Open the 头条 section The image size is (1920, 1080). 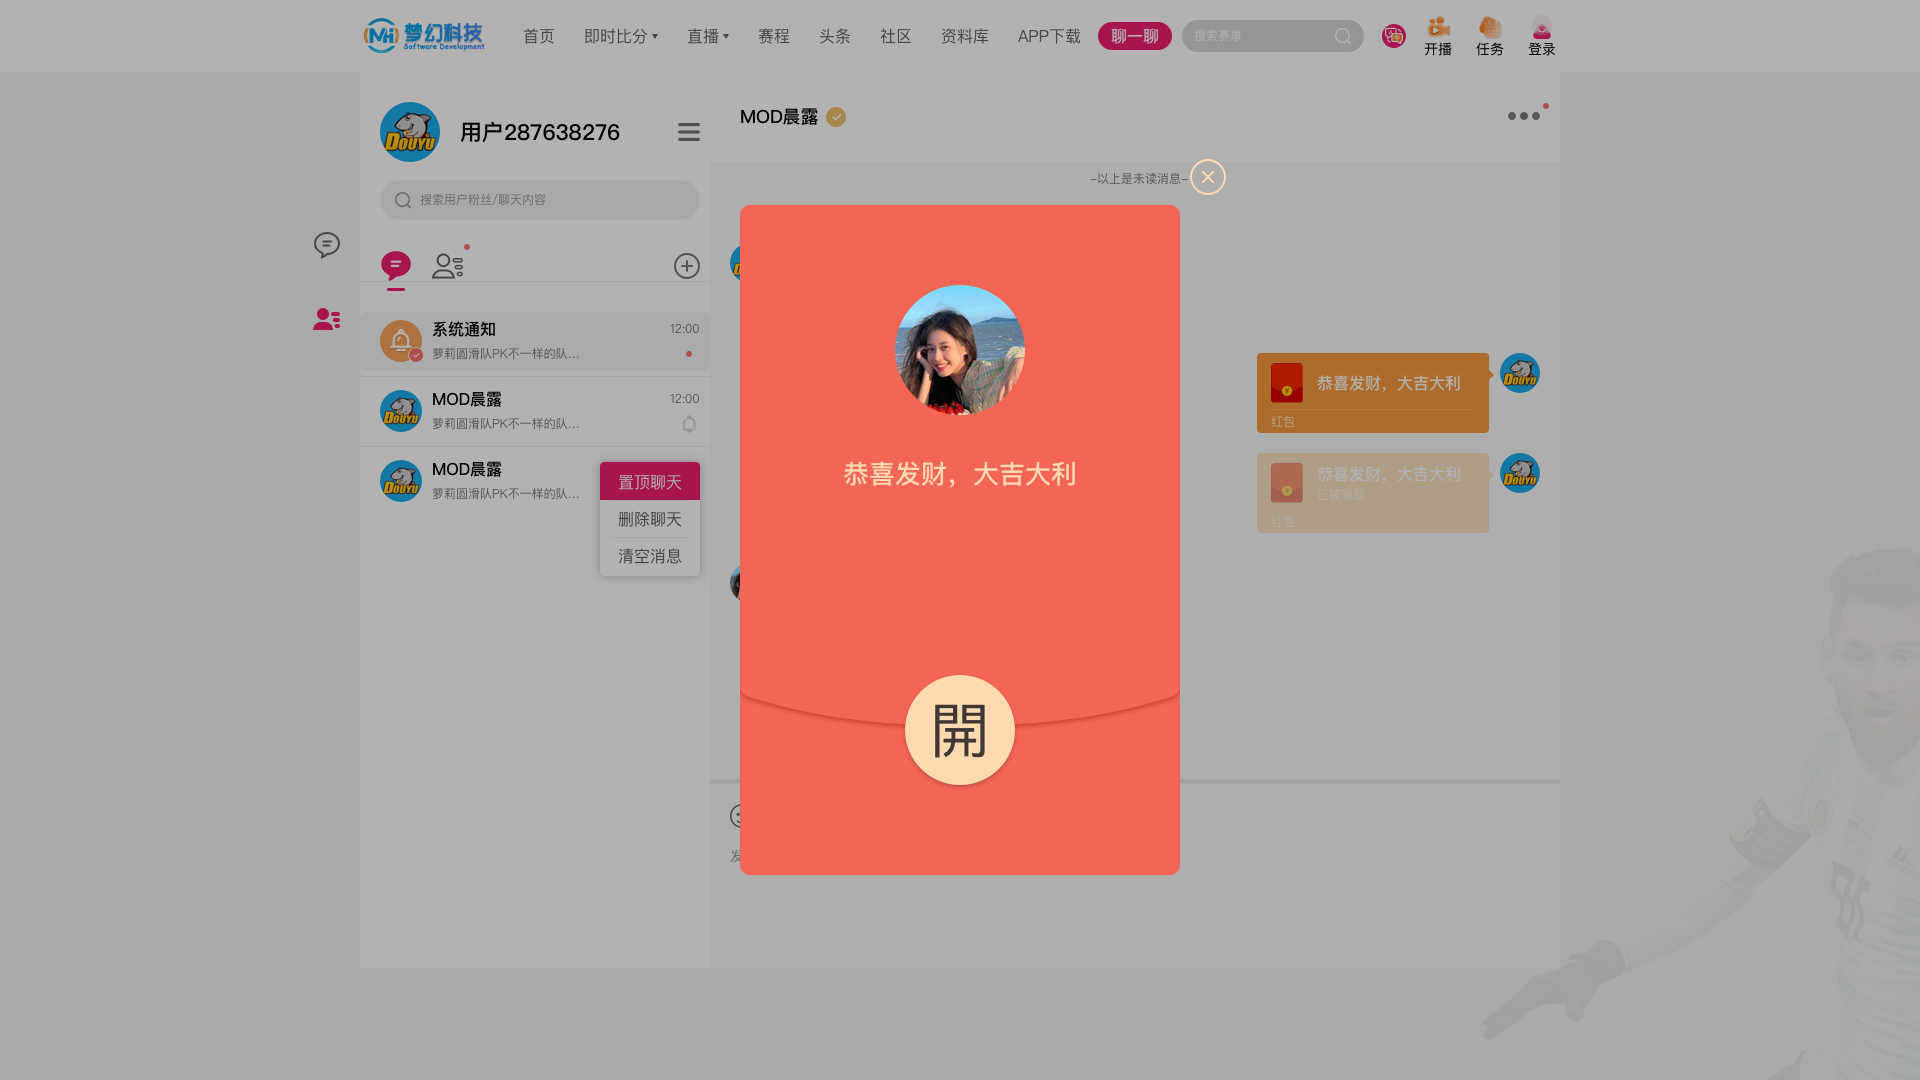[834, 36]
